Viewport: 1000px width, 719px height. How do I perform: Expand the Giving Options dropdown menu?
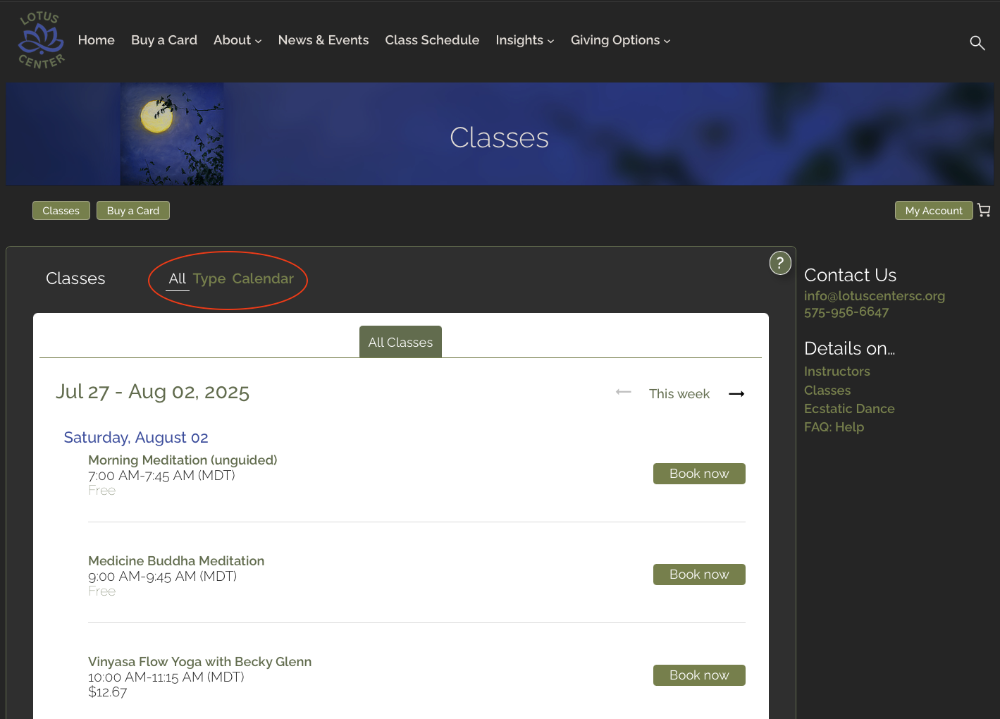620,40
